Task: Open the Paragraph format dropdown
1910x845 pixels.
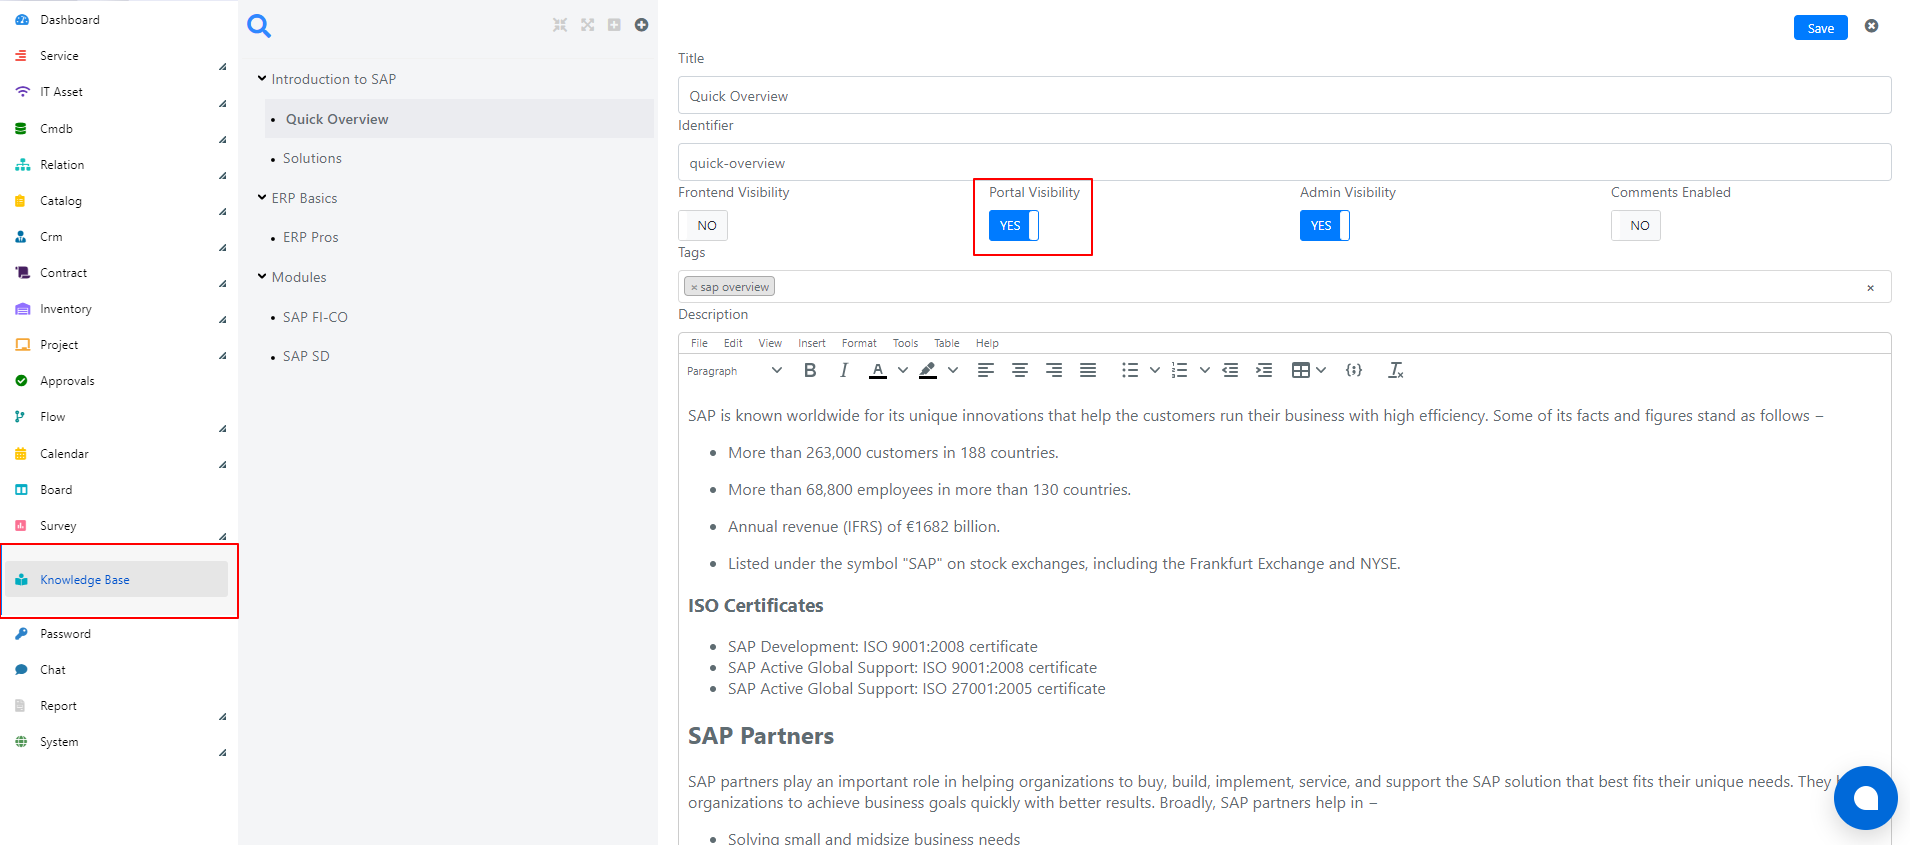Action: (x=735, y=371)
